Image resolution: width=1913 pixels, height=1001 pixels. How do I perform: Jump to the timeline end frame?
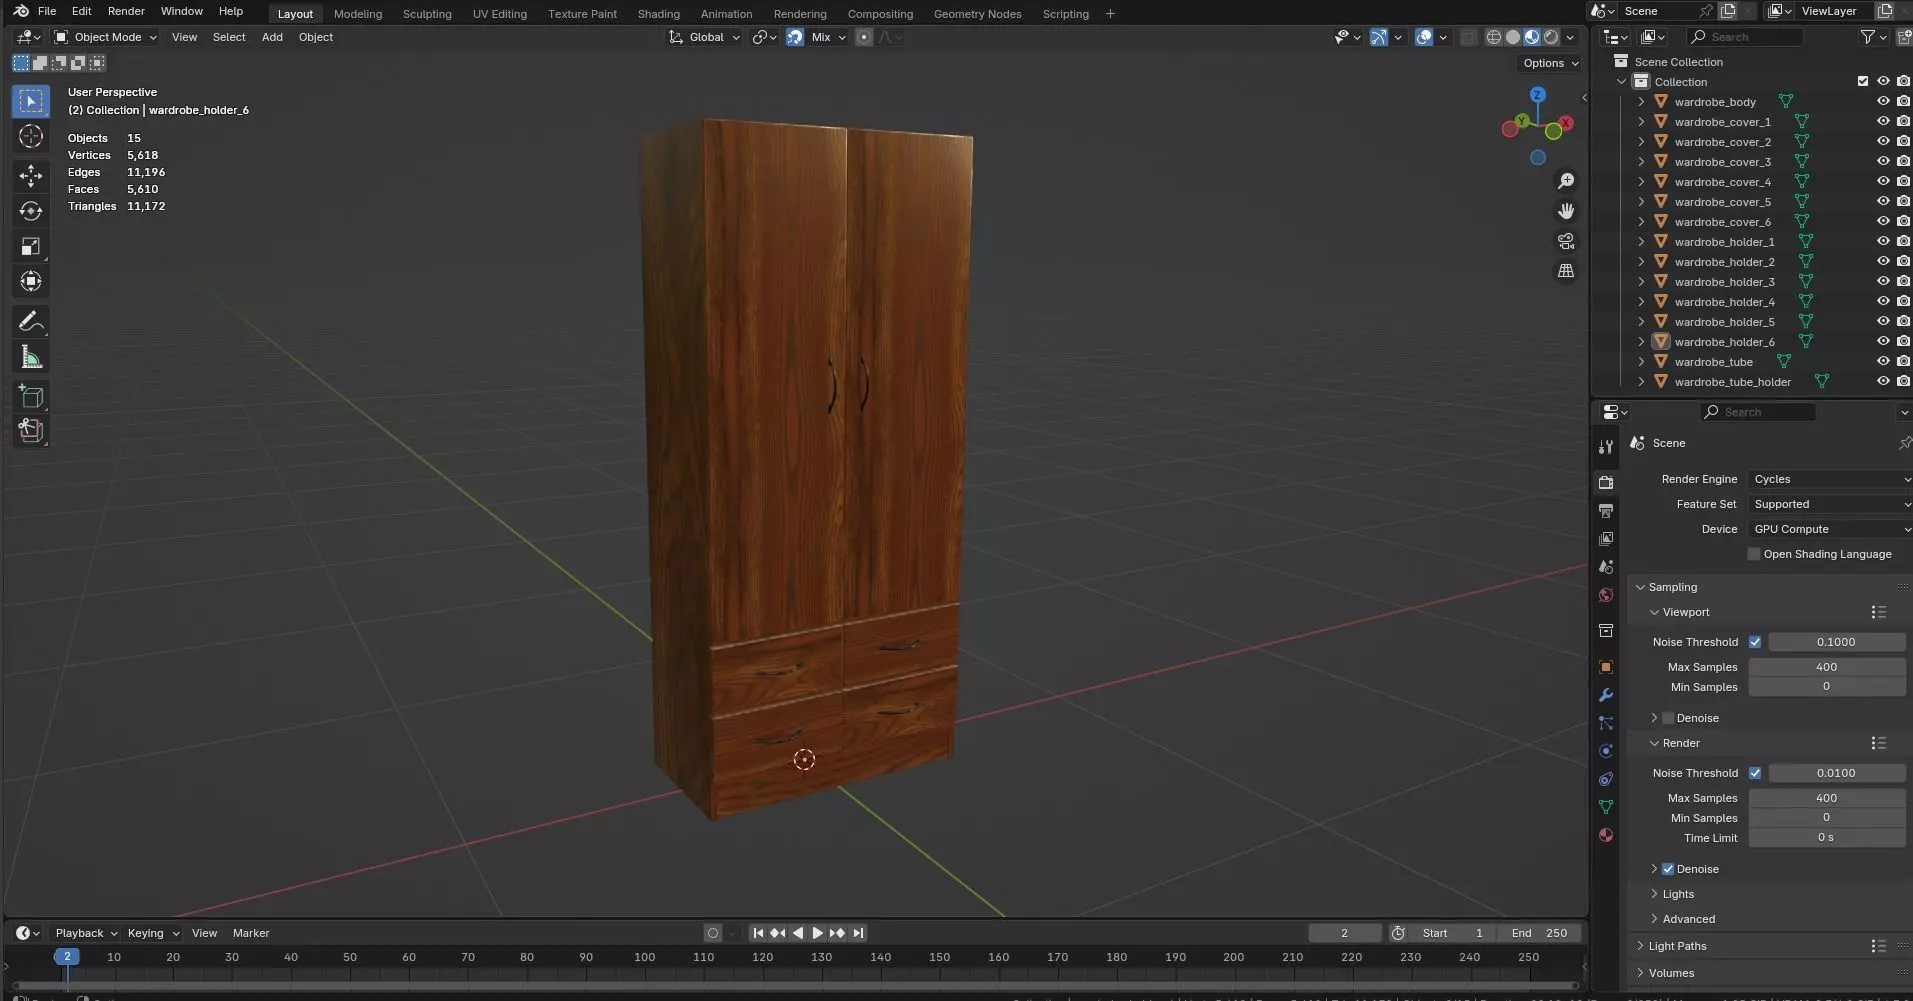coord(857,933)
